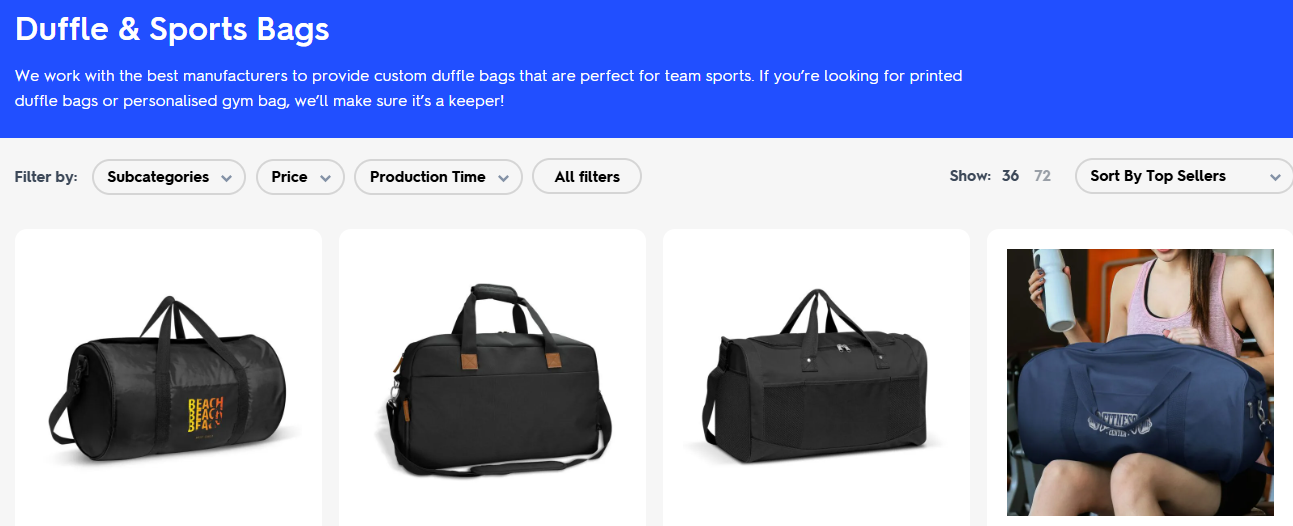Screen dimensions: 1293x526
Task: Click the chevron beside Production Time
Action: tap(503, 178)
